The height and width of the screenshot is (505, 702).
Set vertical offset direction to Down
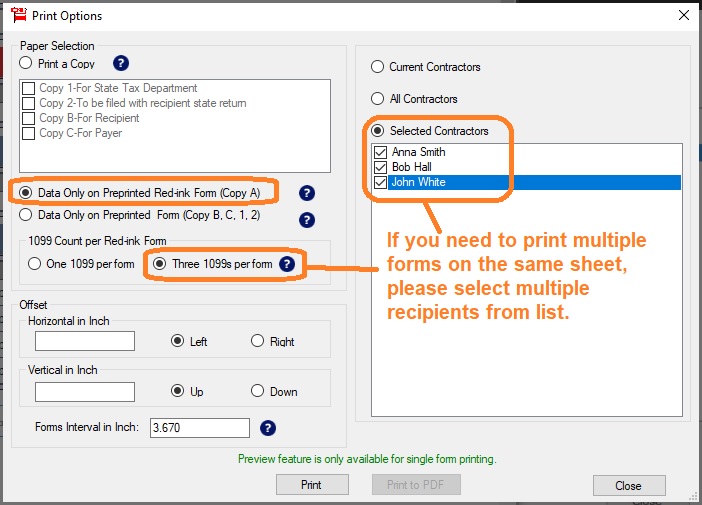coord(257,391)
